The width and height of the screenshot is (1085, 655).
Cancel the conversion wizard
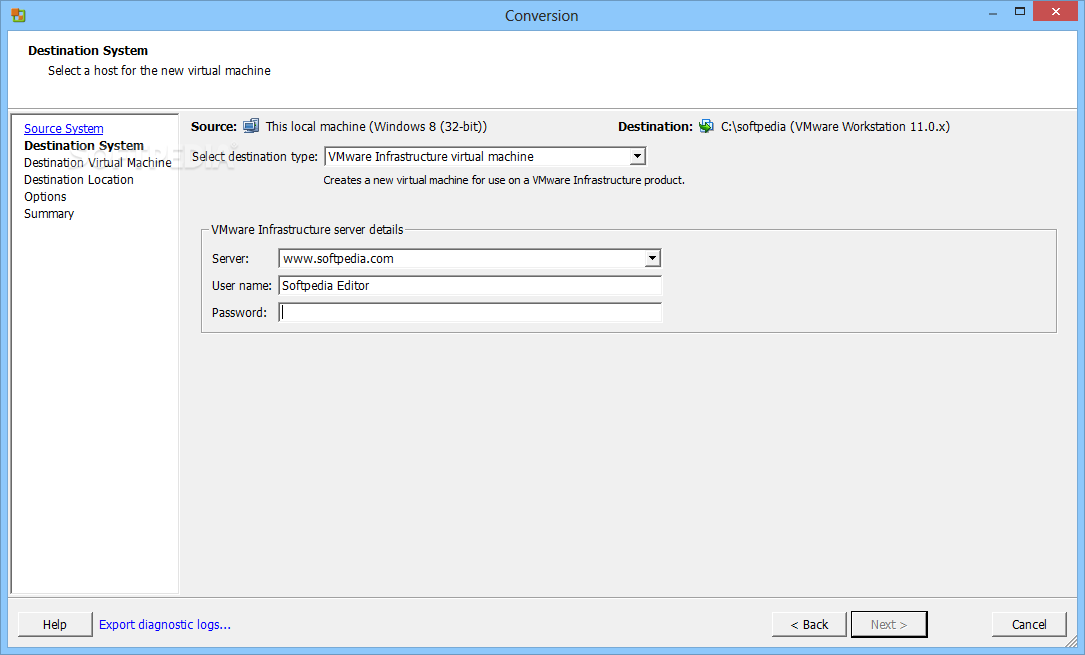(x=1029, y=625)
